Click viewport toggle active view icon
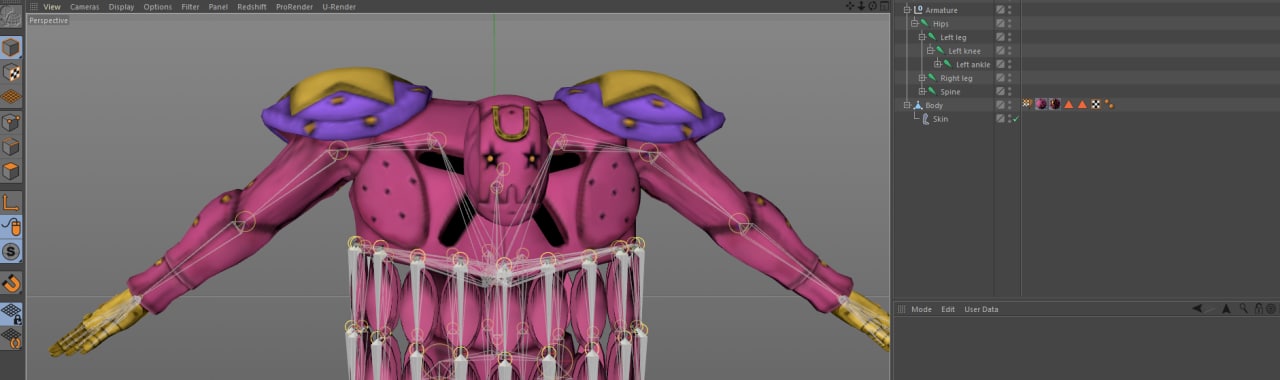 click(883, 6)
